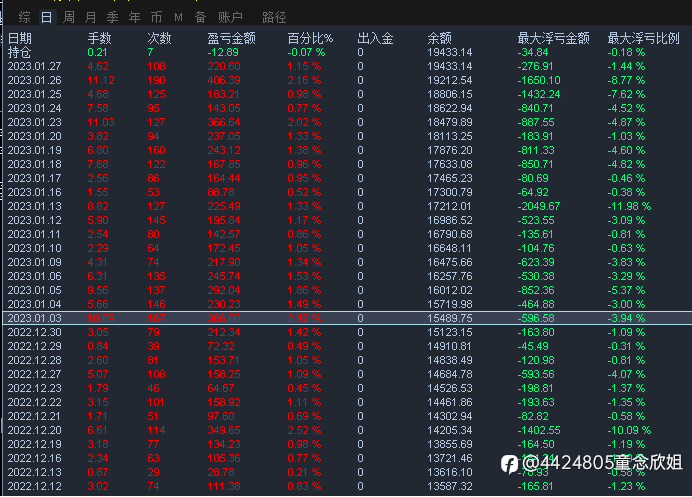The height and width of the screenshot is (497, 692).
Task: Select the 2022.12.21 date row
Action: click(347, 416)
